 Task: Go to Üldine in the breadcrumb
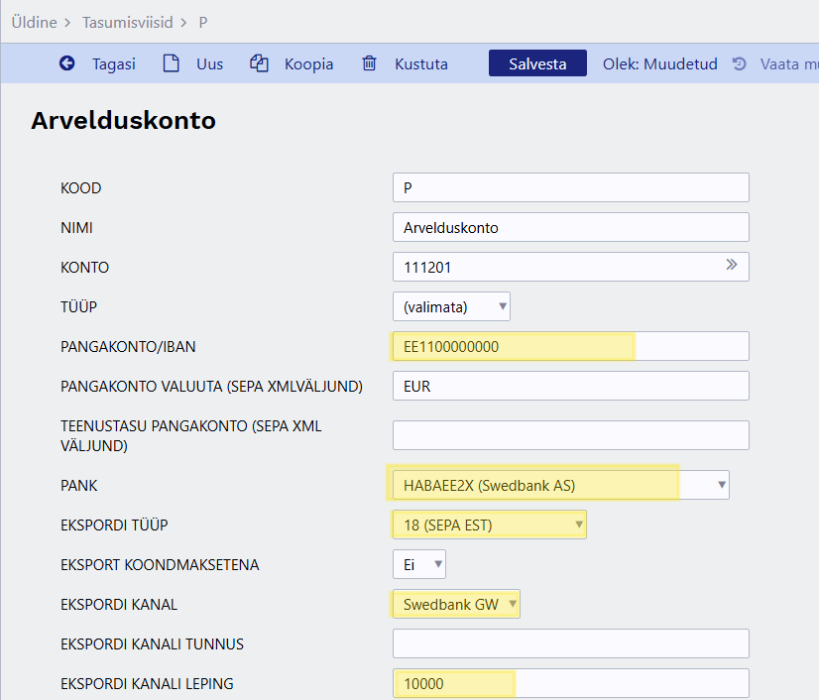pyautogui.click(x=33, y=20)
